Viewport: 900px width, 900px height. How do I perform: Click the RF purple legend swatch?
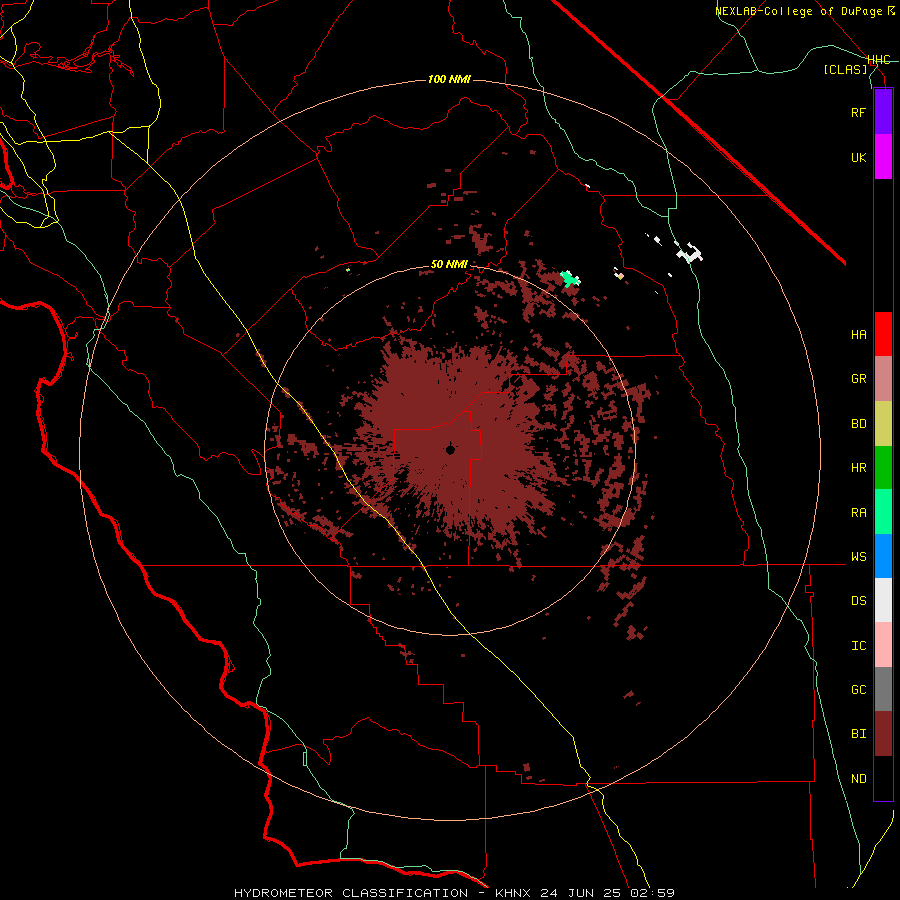[883, 112]
